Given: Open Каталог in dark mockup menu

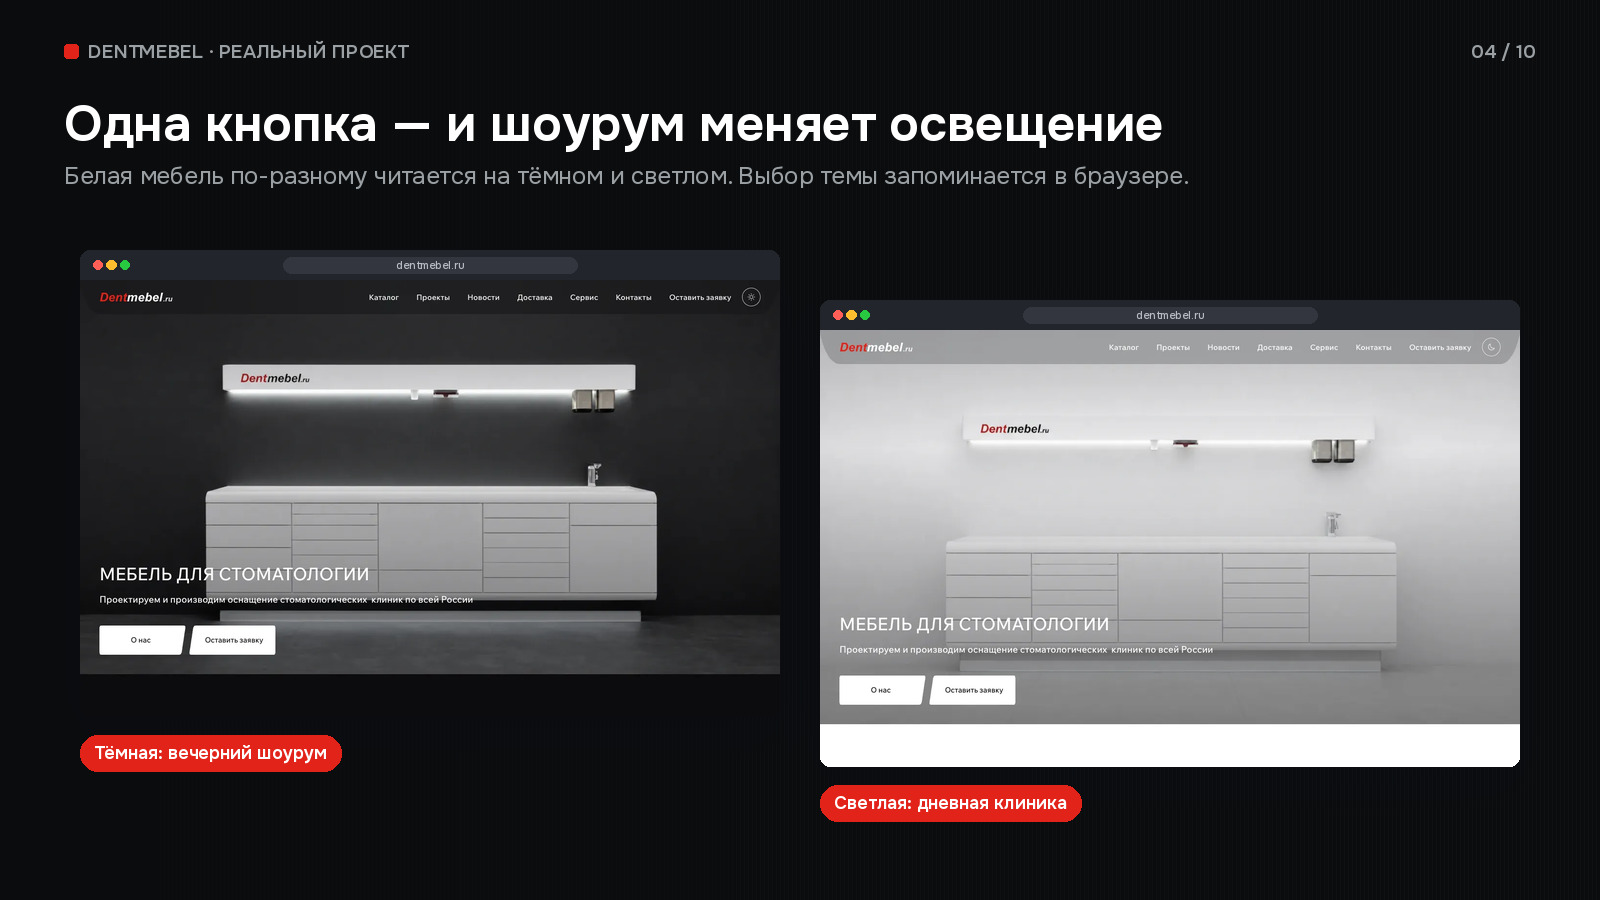Looking at the screenshot, I should click(384, 297).
